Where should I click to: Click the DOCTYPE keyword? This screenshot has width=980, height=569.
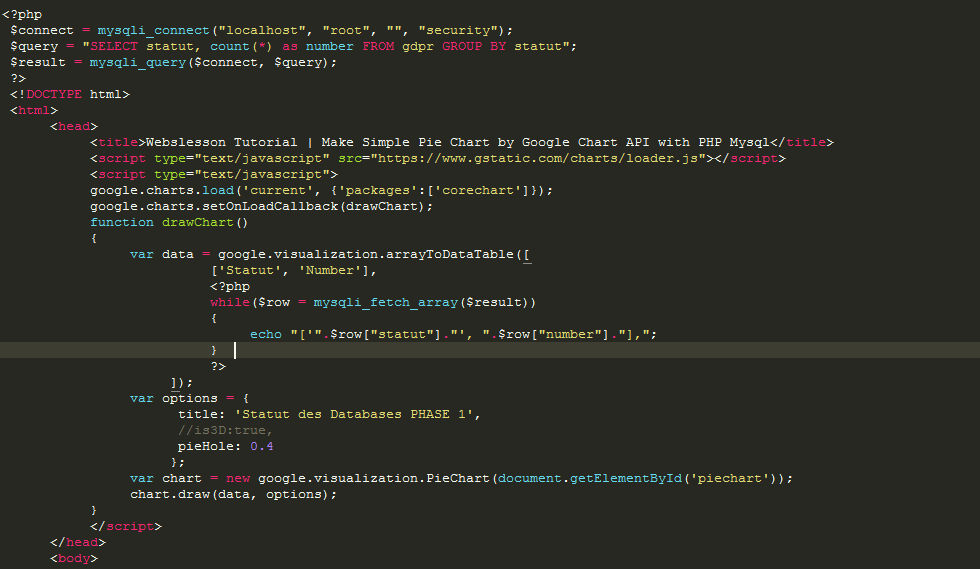(x=54, y=94)
